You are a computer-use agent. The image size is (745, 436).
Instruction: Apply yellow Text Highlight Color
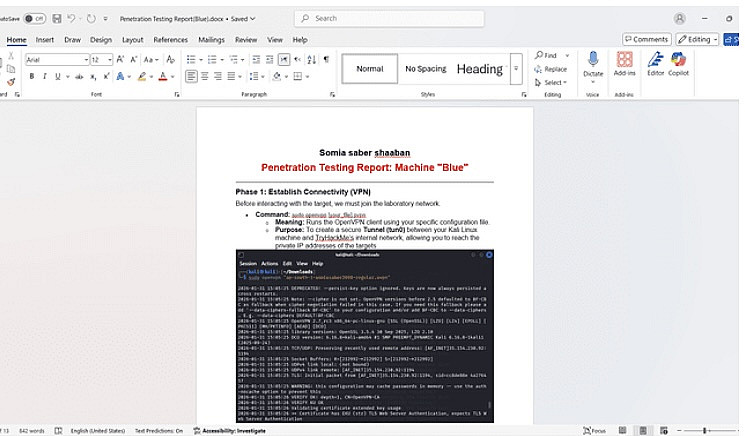coord(142,76)
